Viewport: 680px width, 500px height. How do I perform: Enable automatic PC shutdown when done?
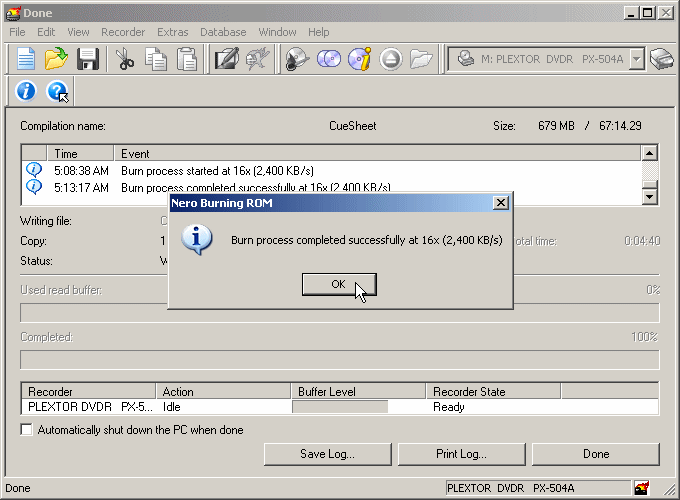click(x=27, y=430)
